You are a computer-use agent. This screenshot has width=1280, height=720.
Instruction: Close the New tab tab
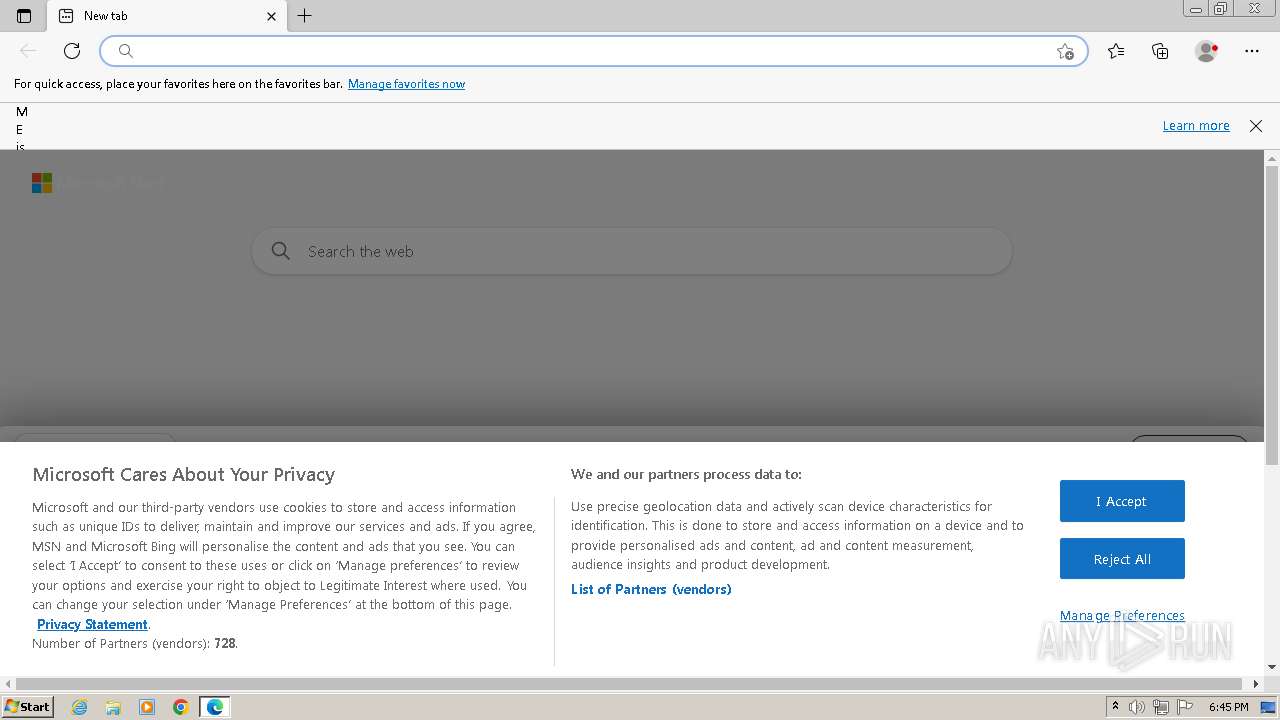(x=271, y=16)
